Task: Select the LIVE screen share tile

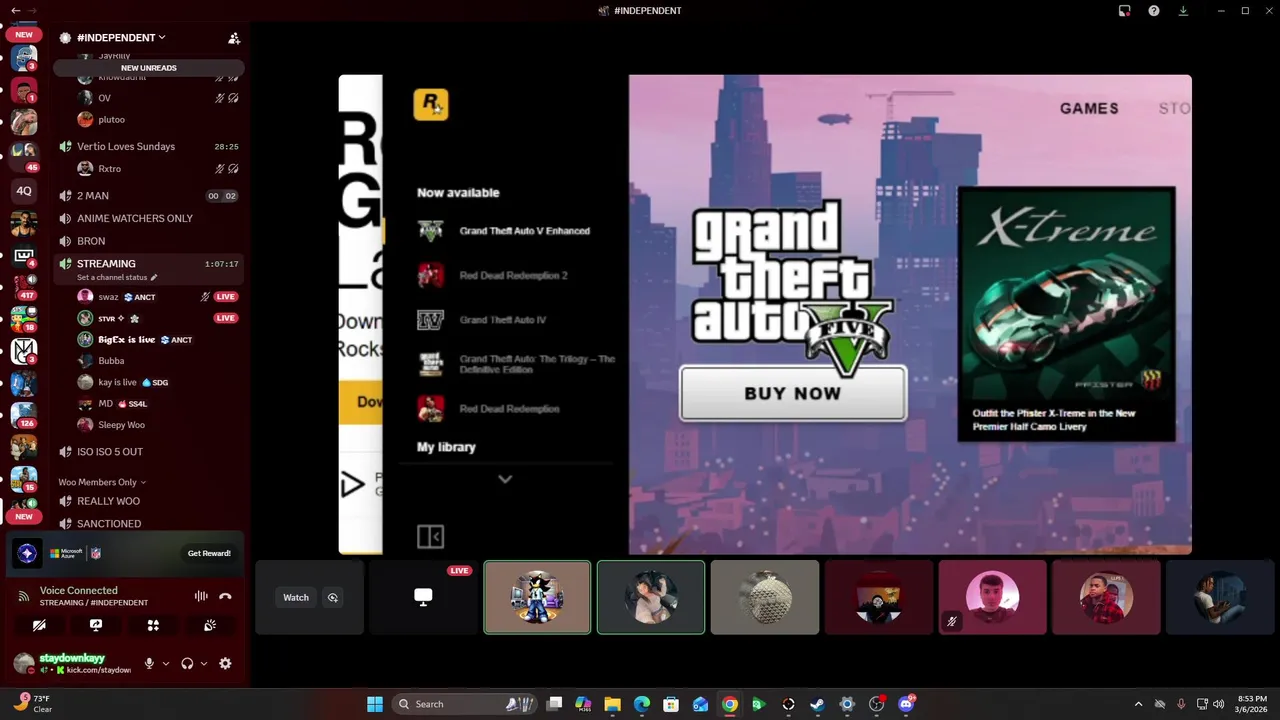Action: coord(423,597)
